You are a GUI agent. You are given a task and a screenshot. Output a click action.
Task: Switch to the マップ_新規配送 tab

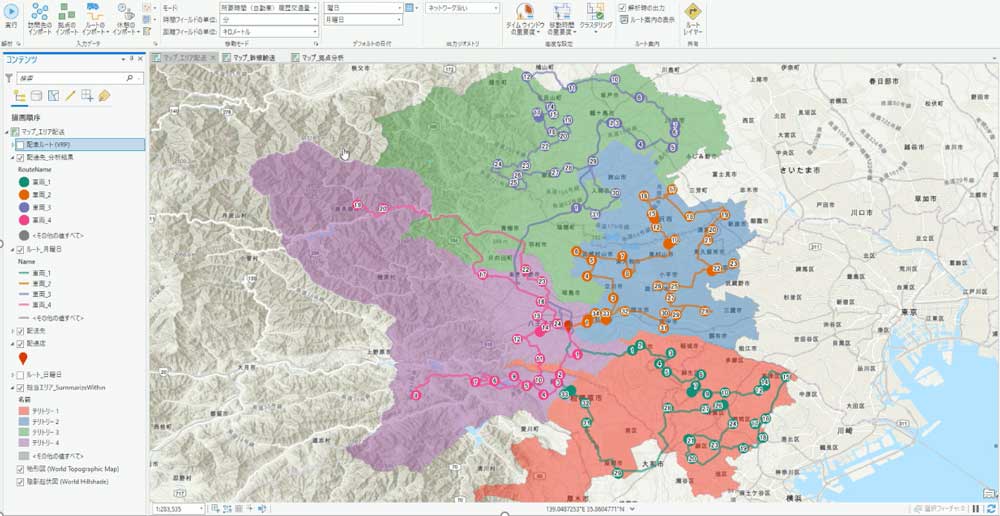pos(255,58)
